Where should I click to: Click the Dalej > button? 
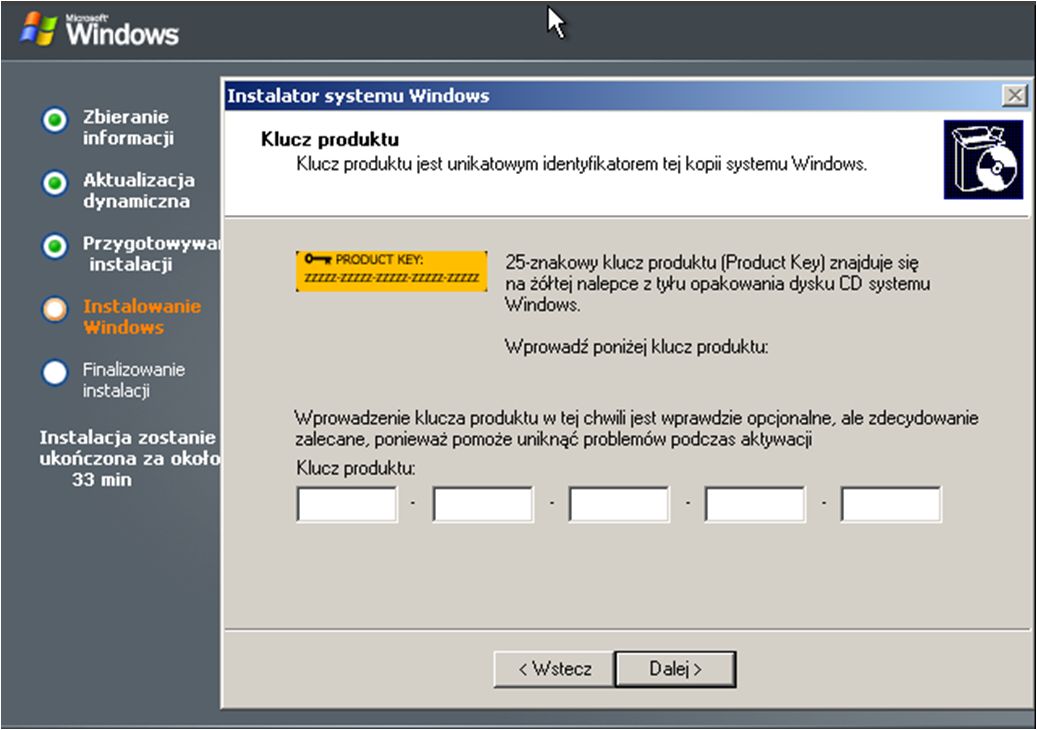click(x=675, y=669)
